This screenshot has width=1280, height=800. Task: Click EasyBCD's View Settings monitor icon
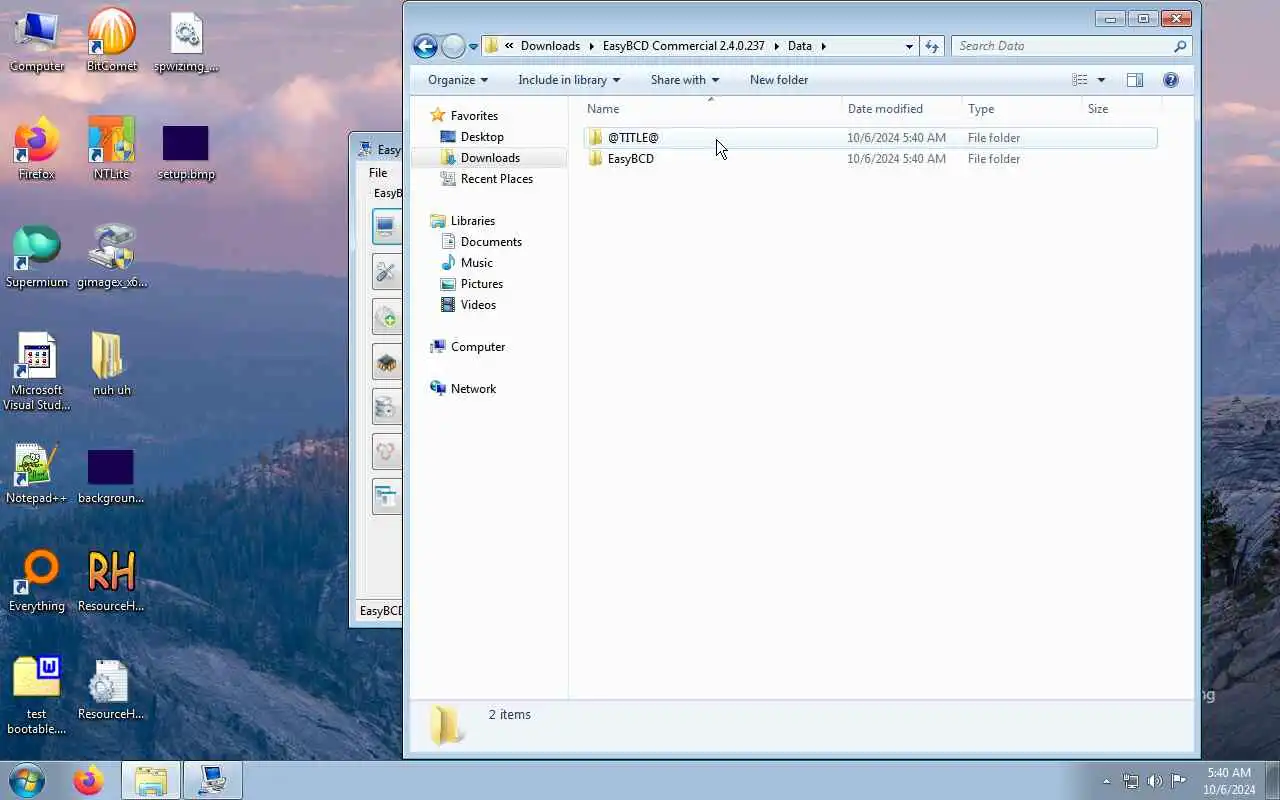coord(387,227)
